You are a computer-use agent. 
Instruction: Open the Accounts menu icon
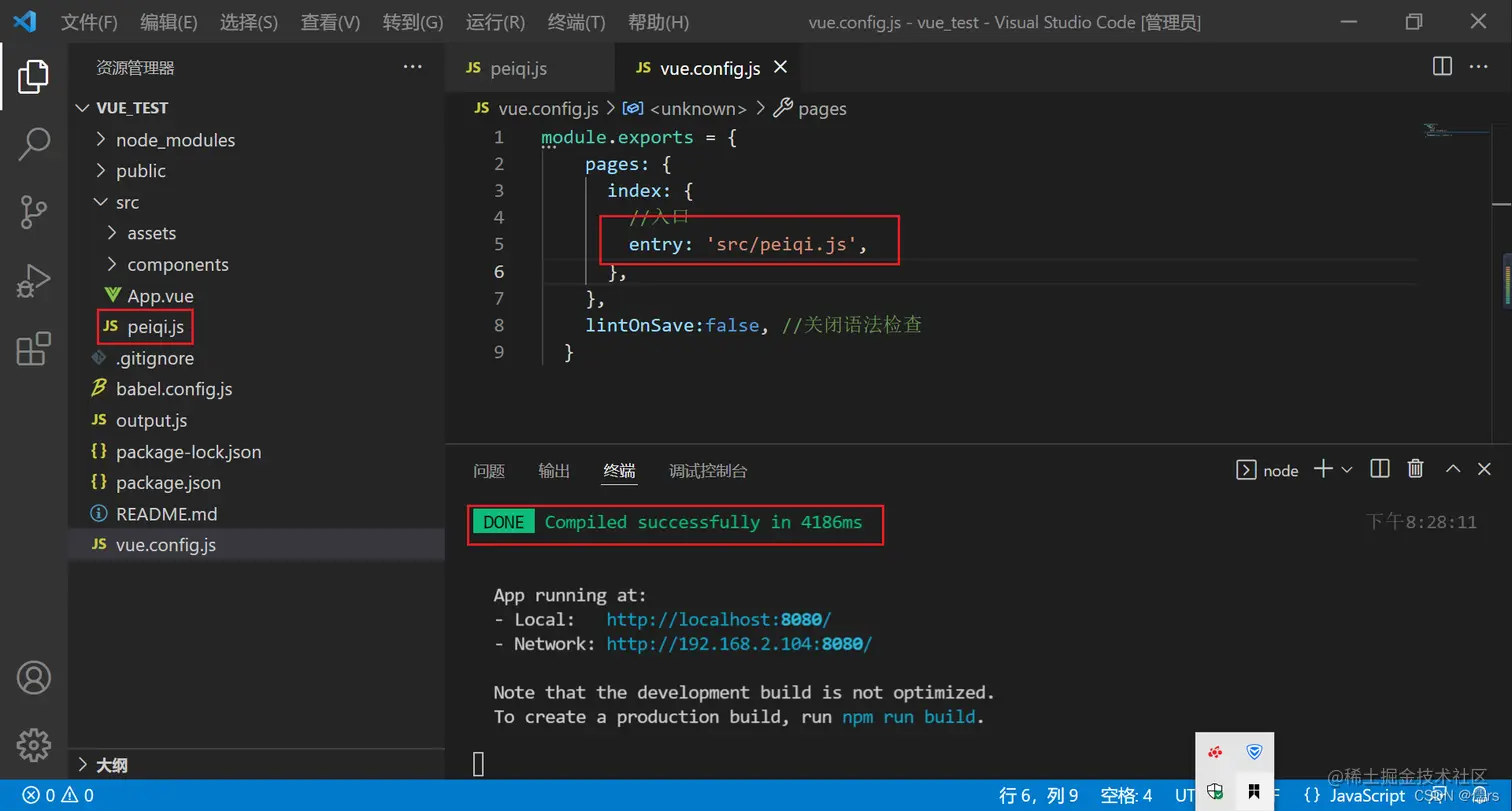(33, 677)
